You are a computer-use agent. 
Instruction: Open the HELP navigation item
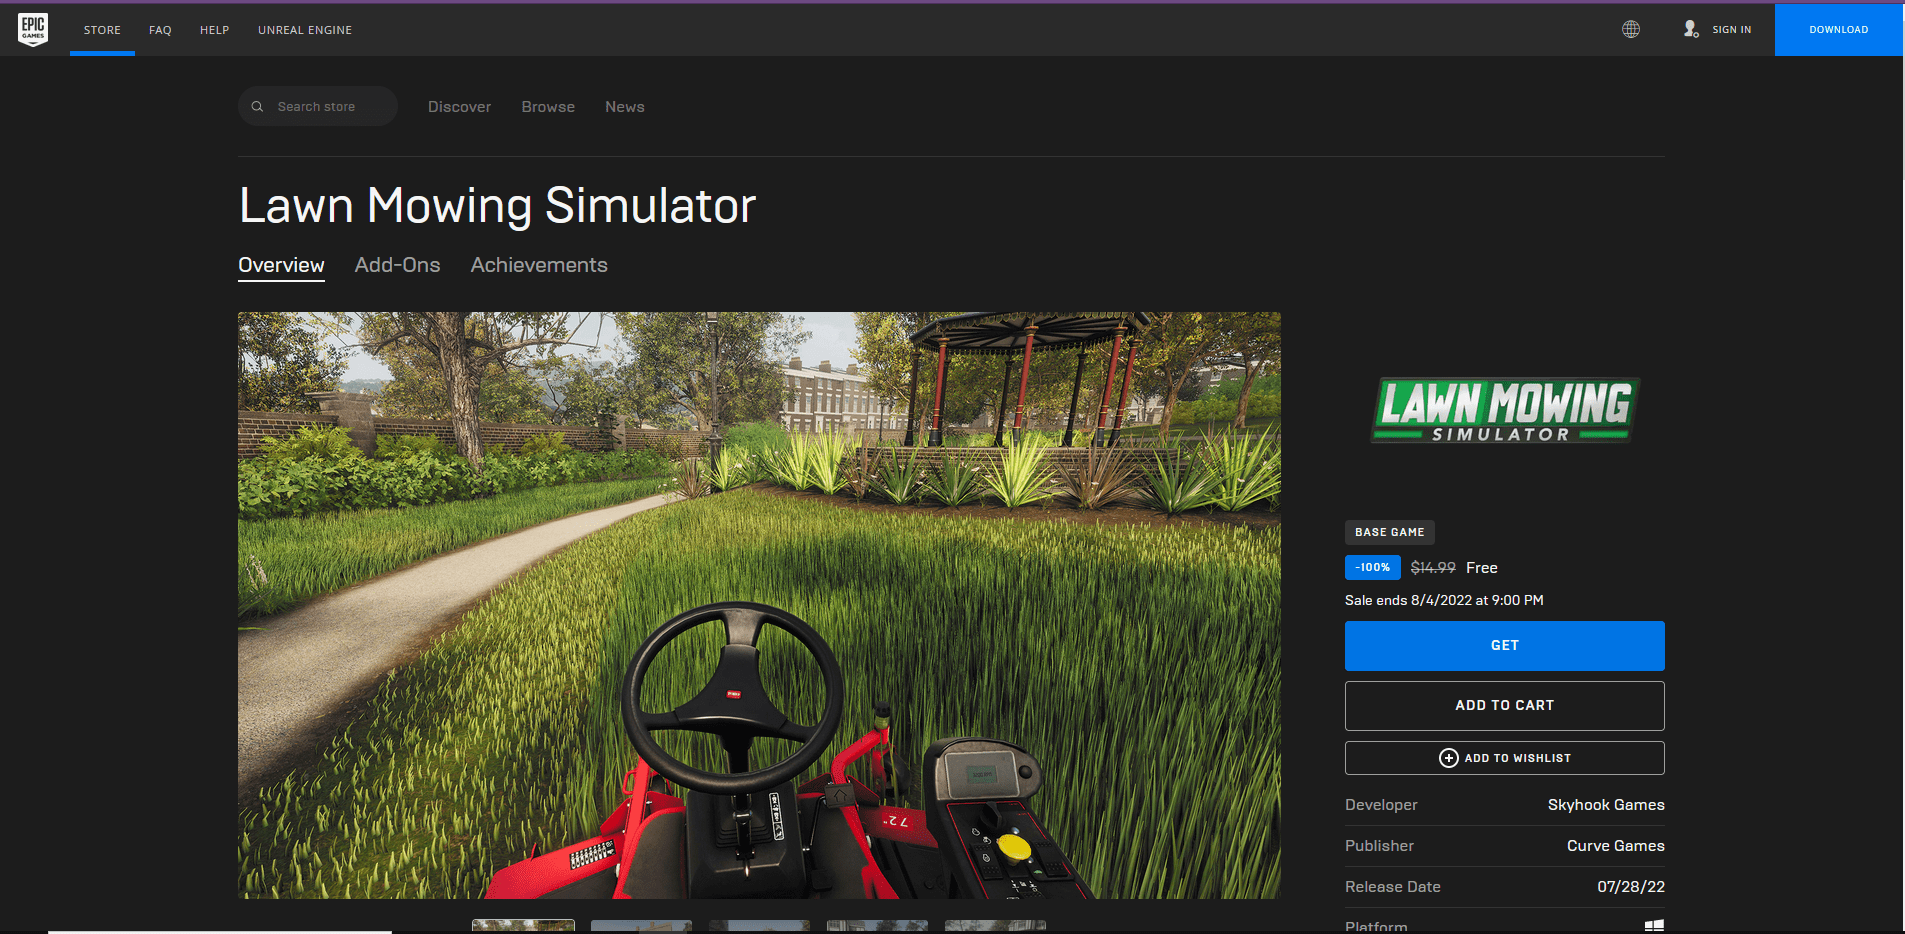(x=215, y=30)
